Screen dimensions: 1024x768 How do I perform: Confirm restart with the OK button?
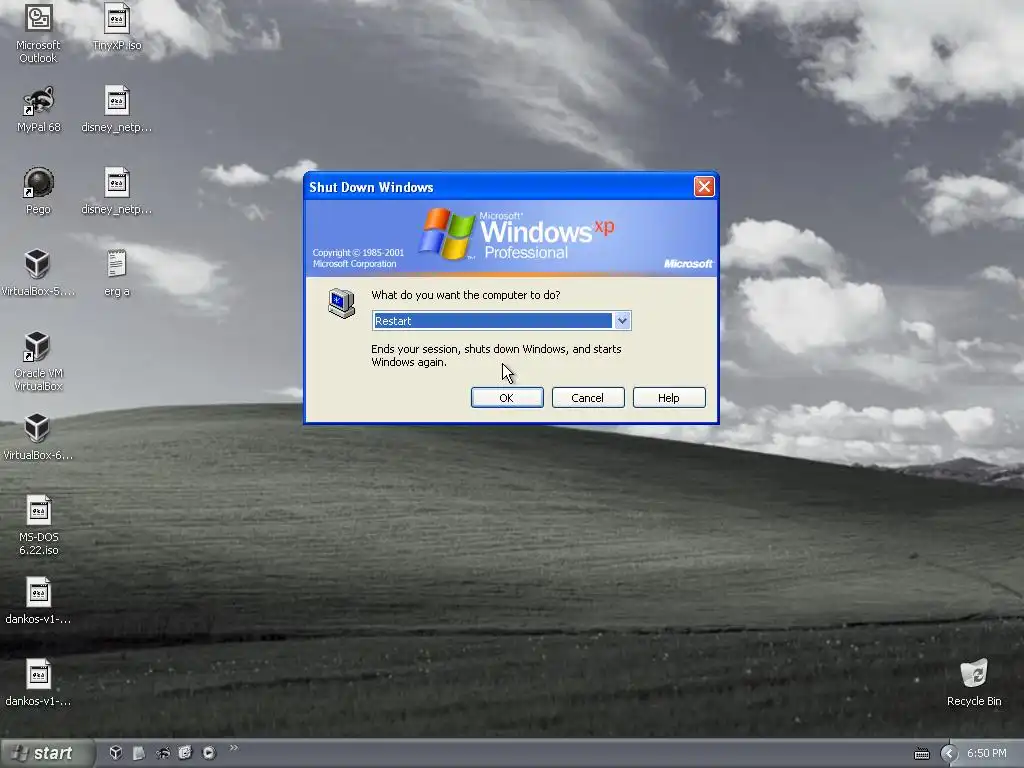click(x=507, y=398)
